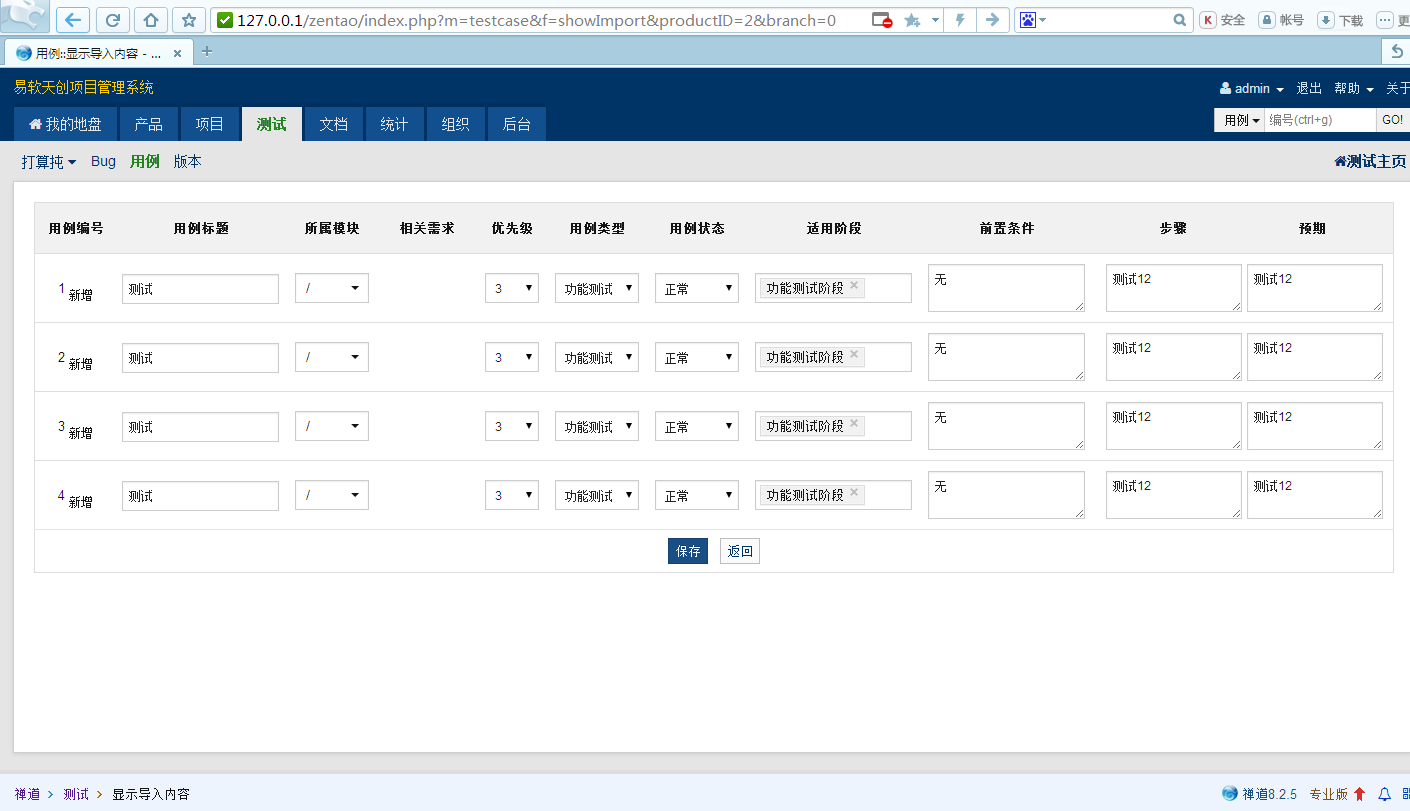Viewport: 1410px width, 811px height.
Task: Click the lightning speed-mode icon
Action: point(960,20)
